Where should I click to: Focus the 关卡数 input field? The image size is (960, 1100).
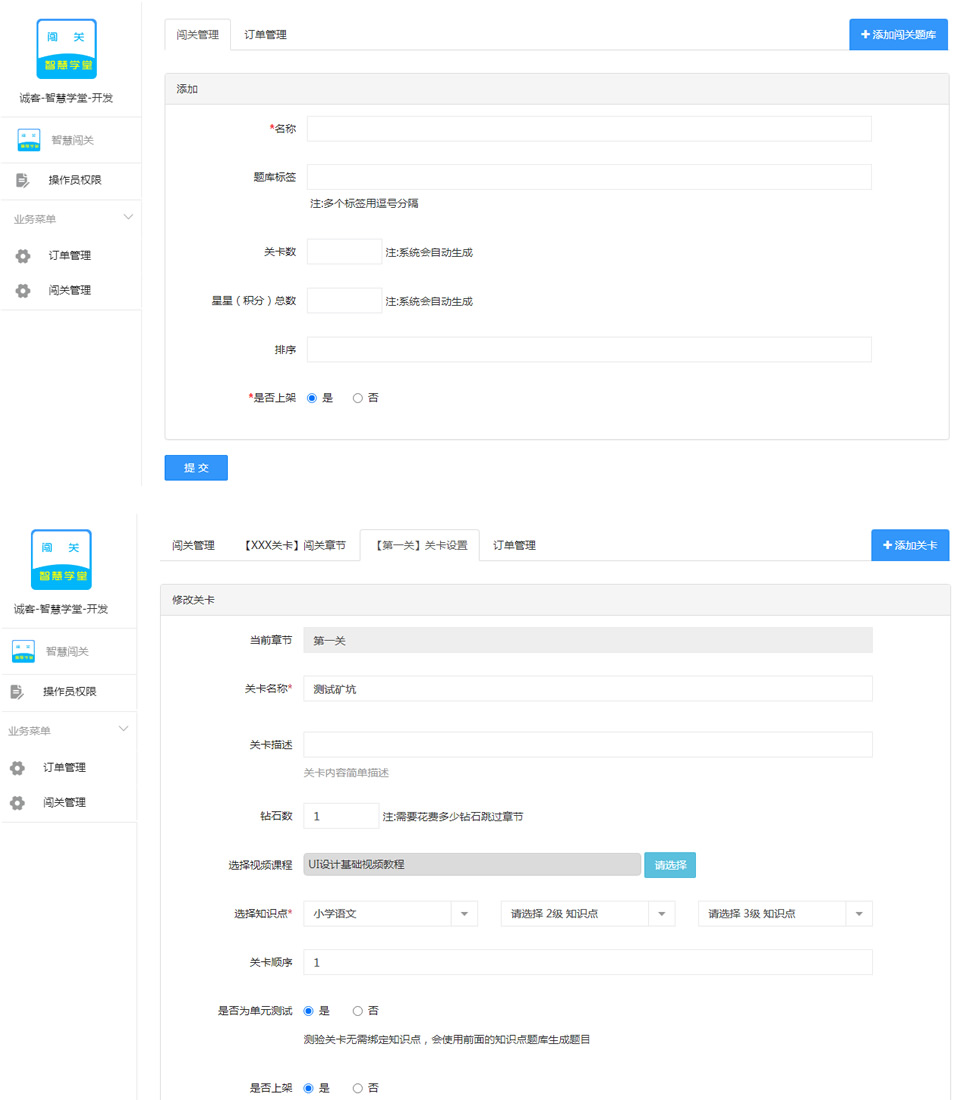345,252
